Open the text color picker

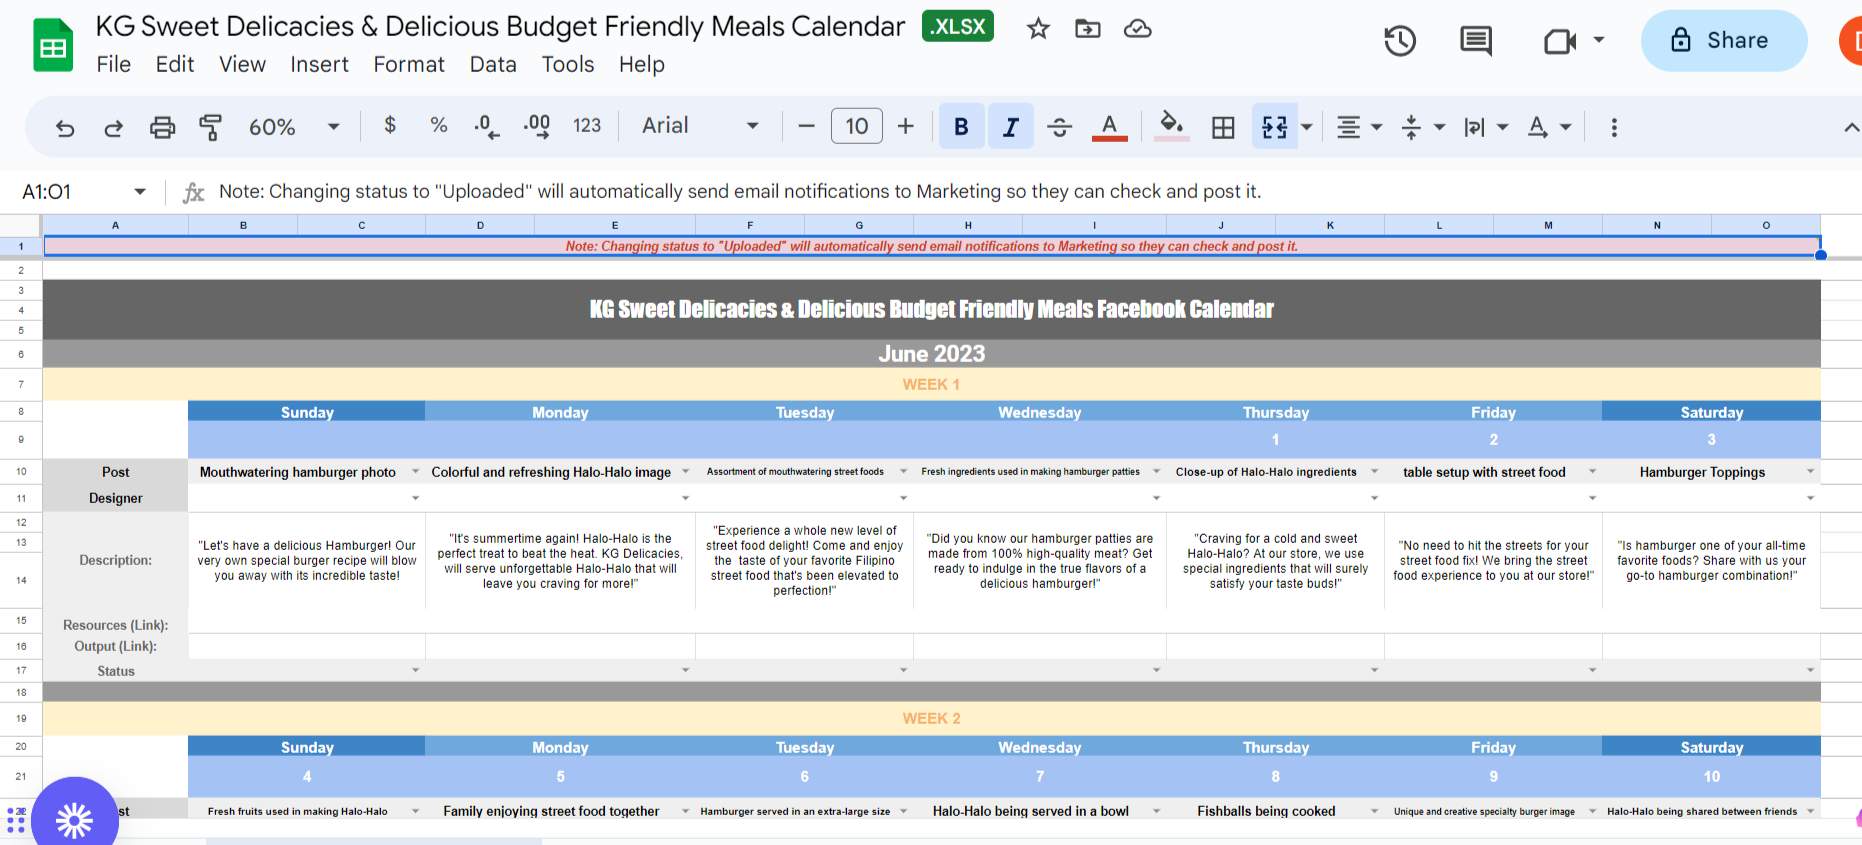coord(1109,126)
